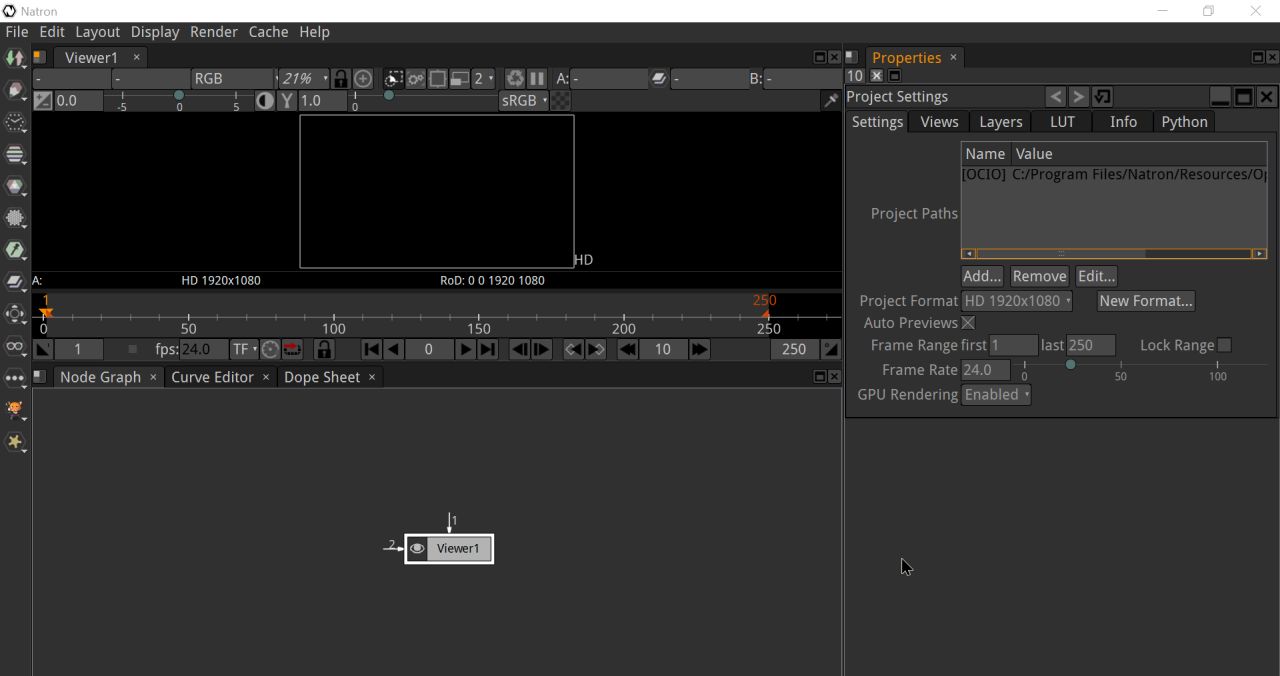
Task: Click the New Format button
Action: [1145, 300]
